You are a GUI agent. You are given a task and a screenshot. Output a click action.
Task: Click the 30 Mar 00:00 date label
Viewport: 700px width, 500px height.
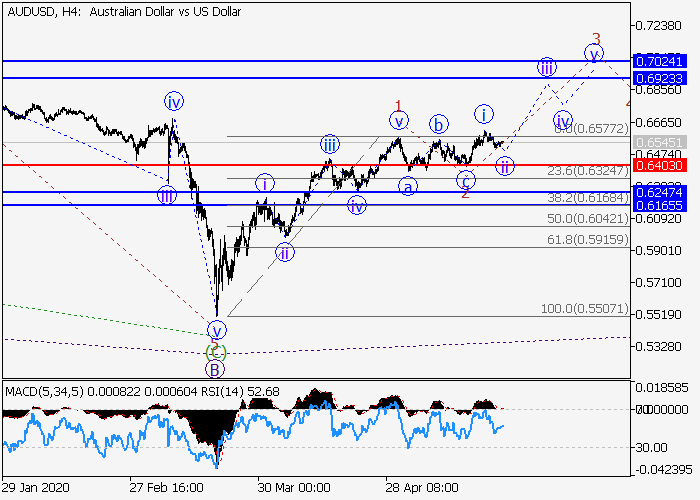[x=294, y=488]
